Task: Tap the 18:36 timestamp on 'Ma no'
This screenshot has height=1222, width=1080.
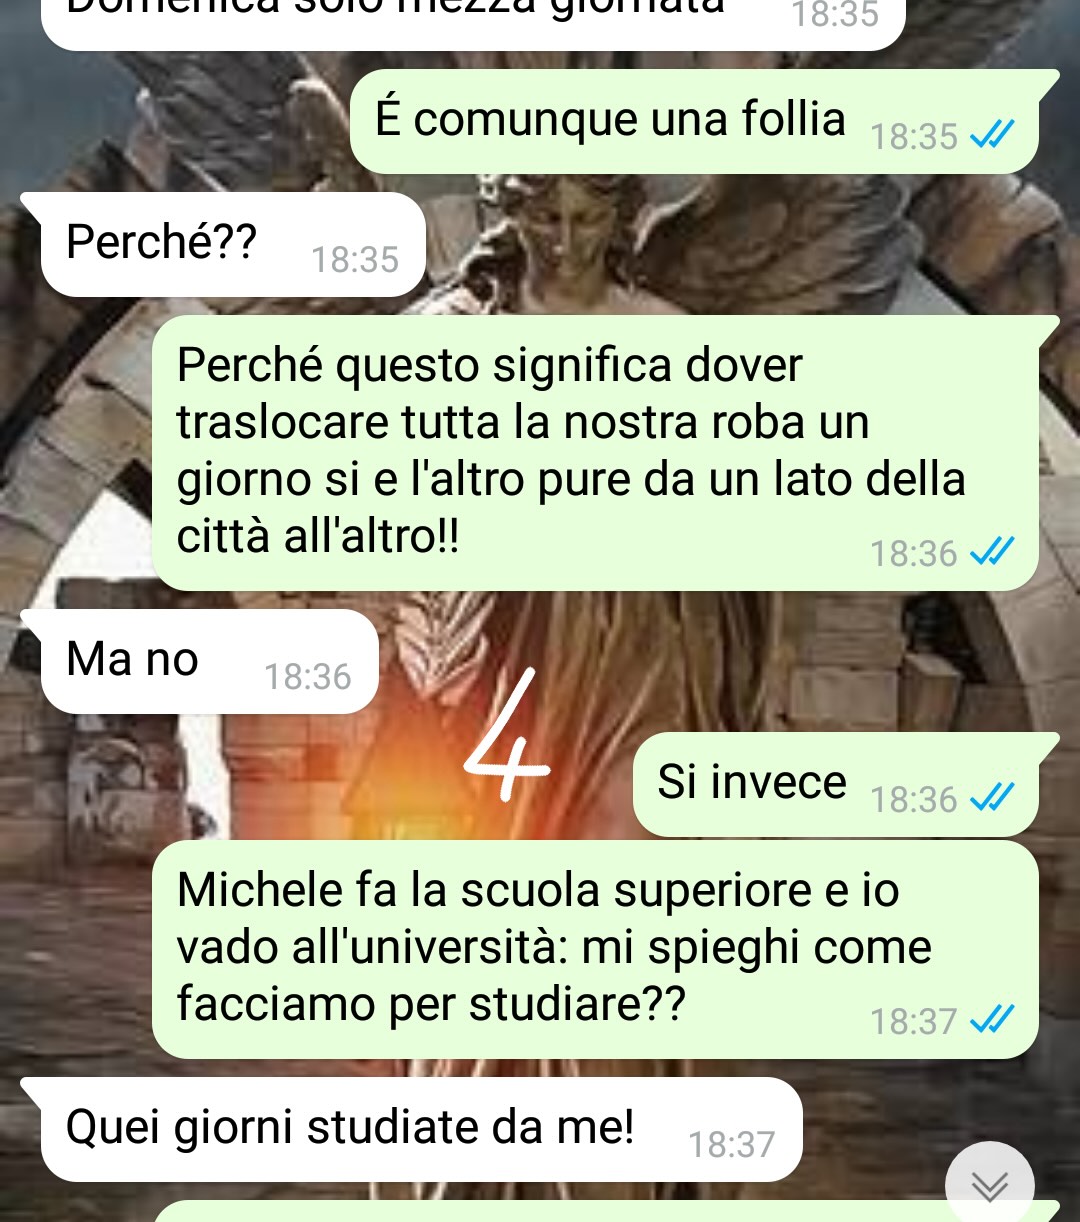Action: (308, 677)
